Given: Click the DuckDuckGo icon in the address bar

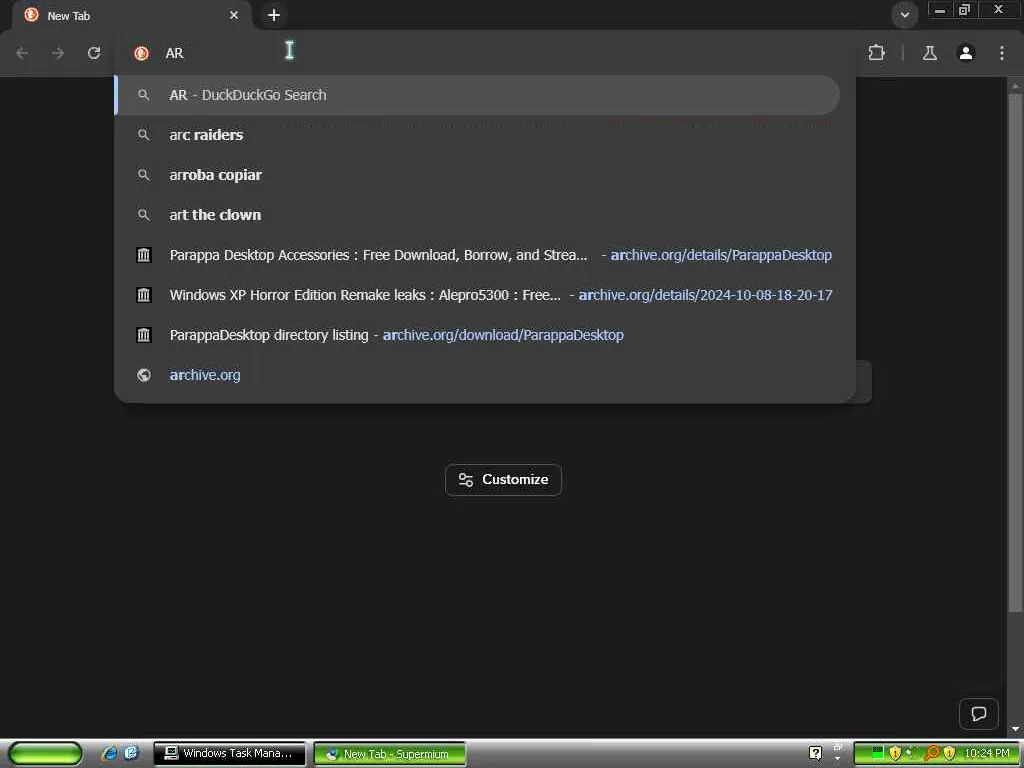Looking at the screenshot, I should tap(141, 54).
